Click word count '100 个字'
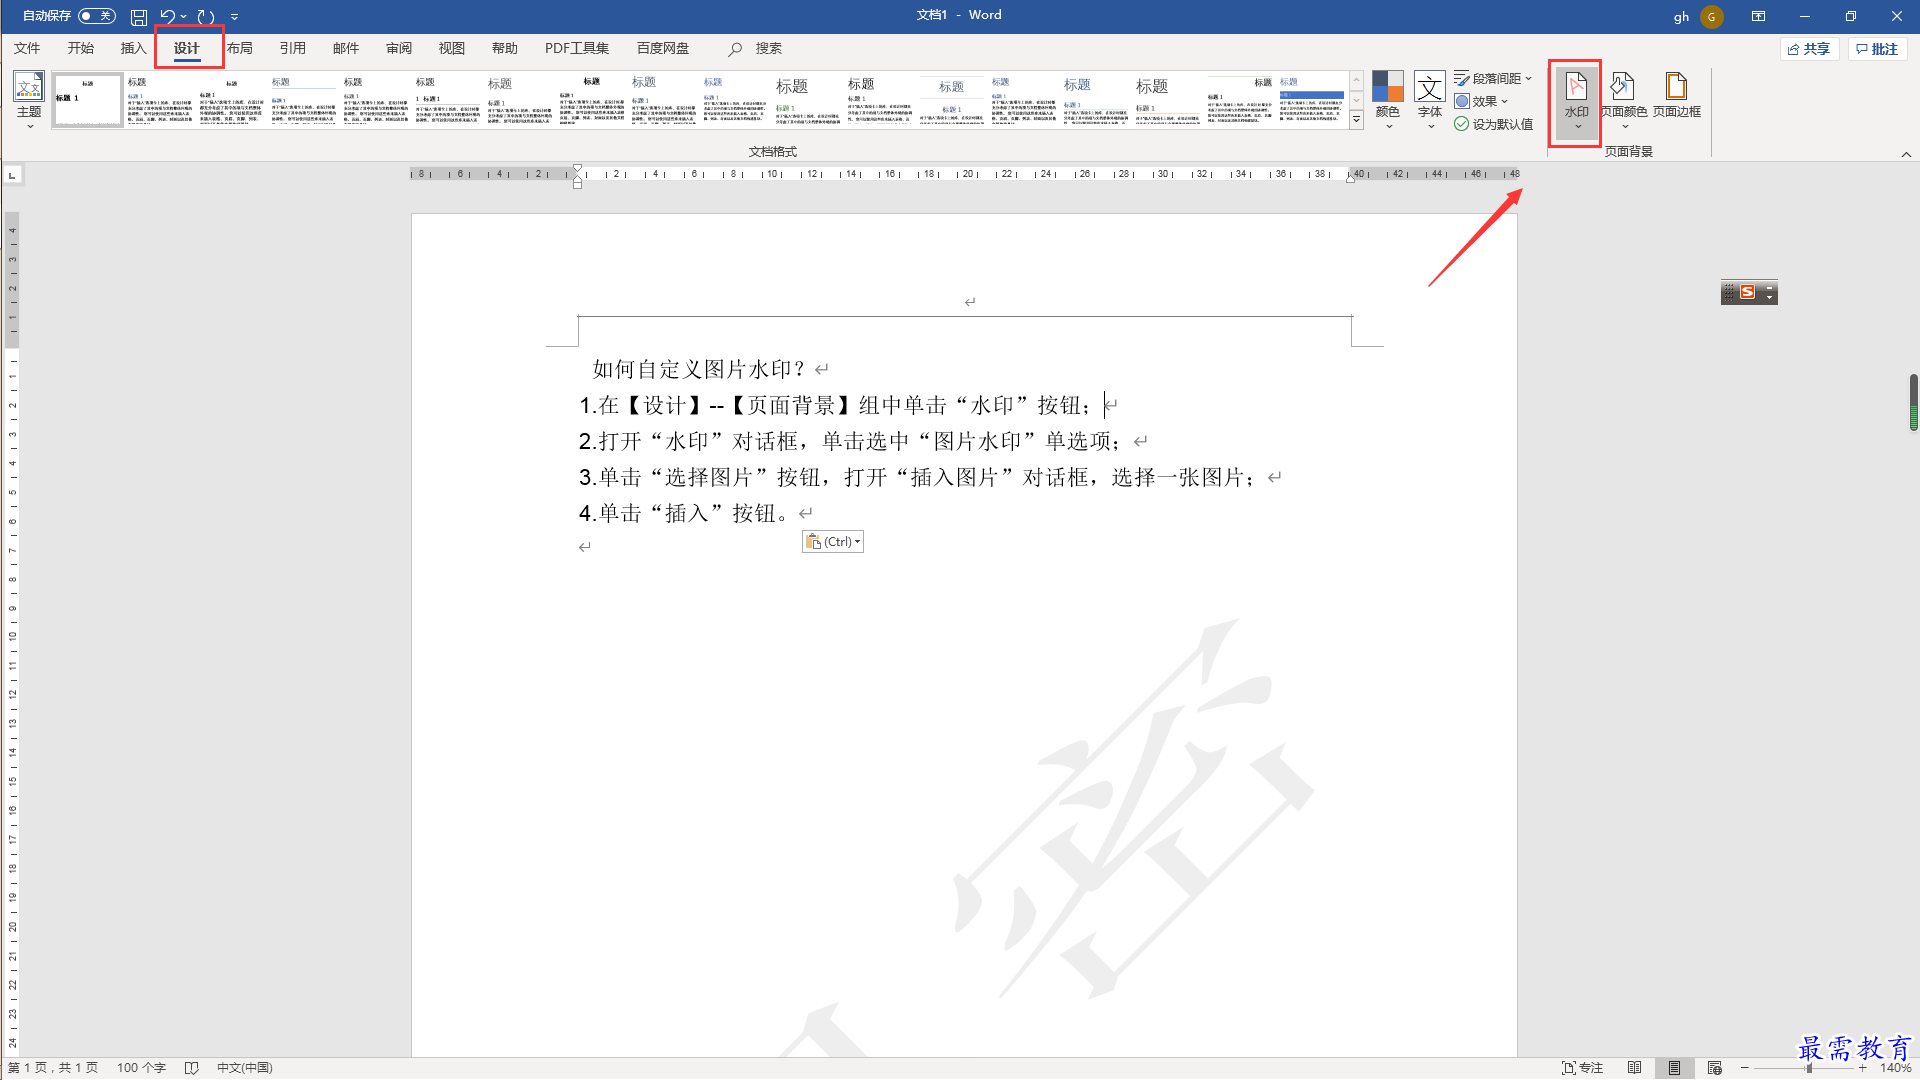1920x1080 pixels. click(141, 1068)
